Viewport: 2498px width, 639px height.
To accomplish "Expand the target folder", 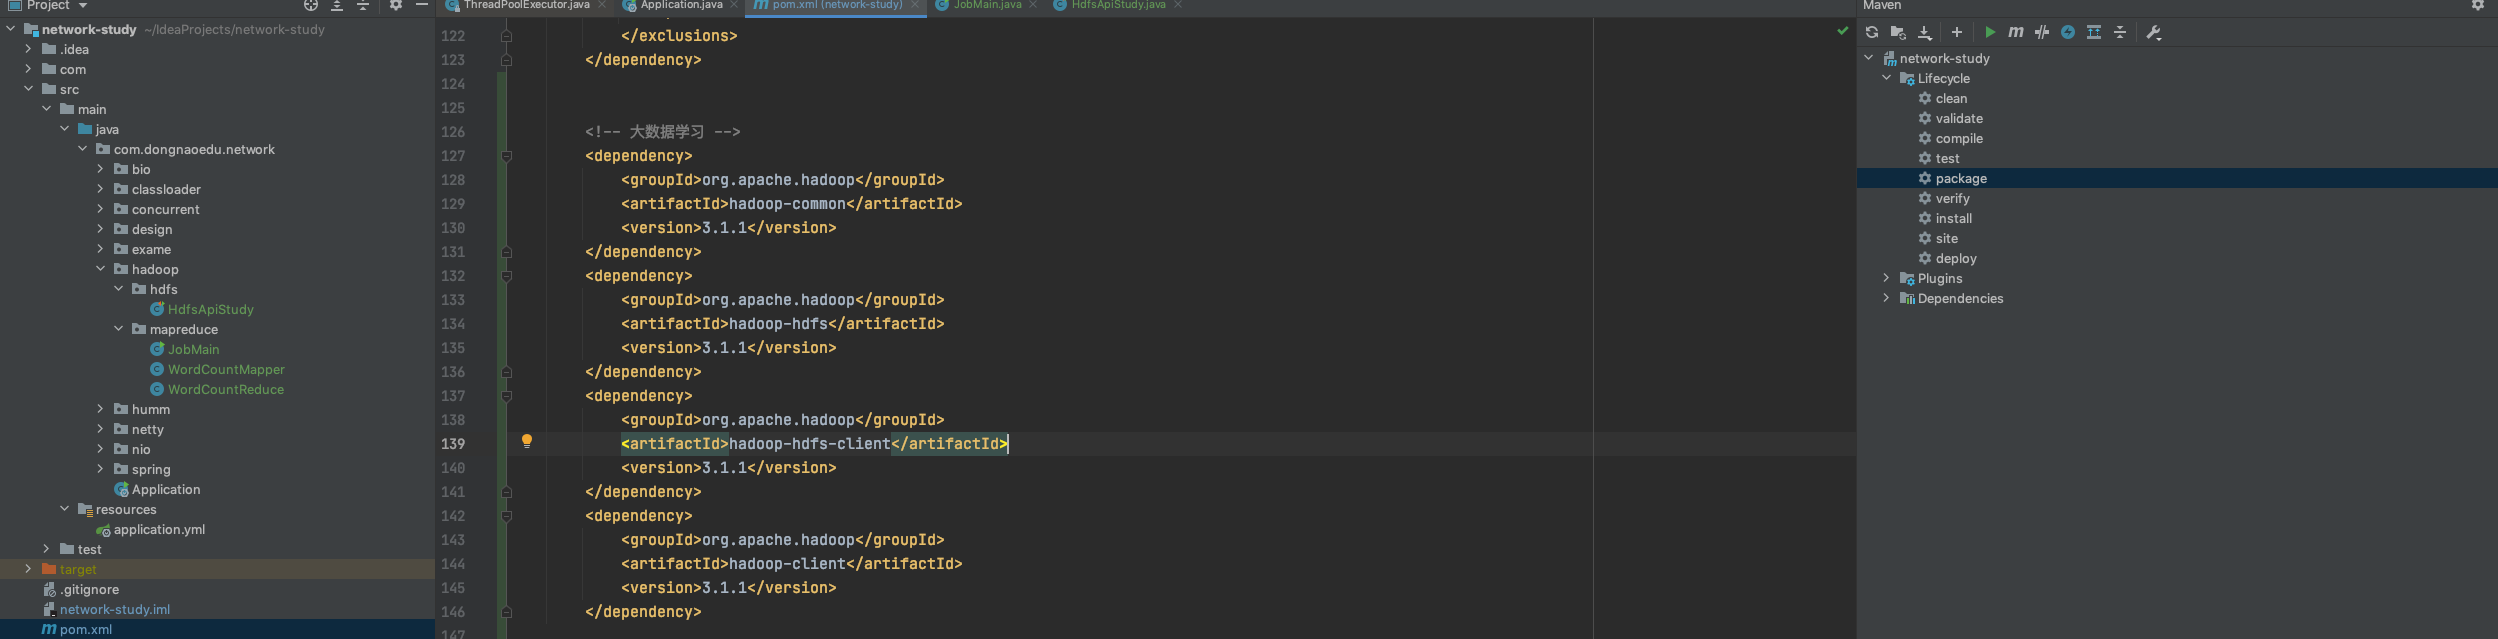I will coord(28,569).
